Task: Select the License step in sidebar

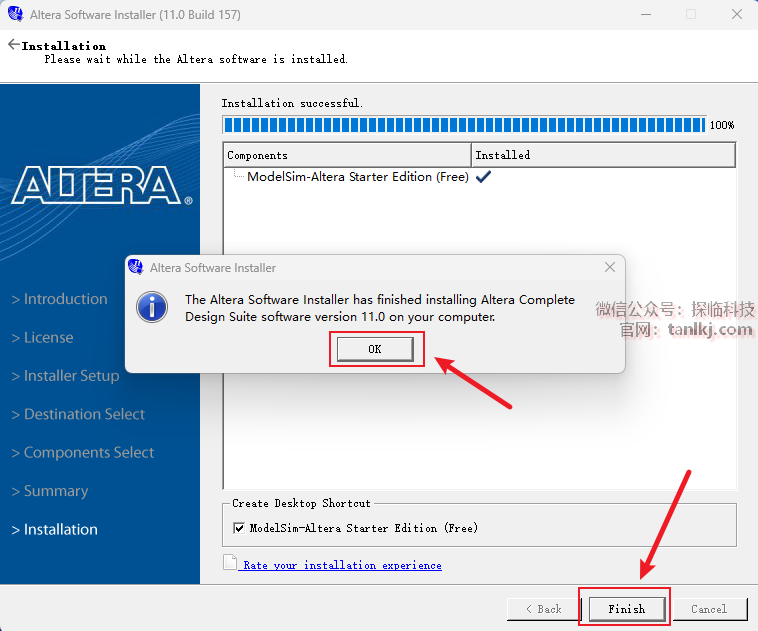Action: click(43, 338)
